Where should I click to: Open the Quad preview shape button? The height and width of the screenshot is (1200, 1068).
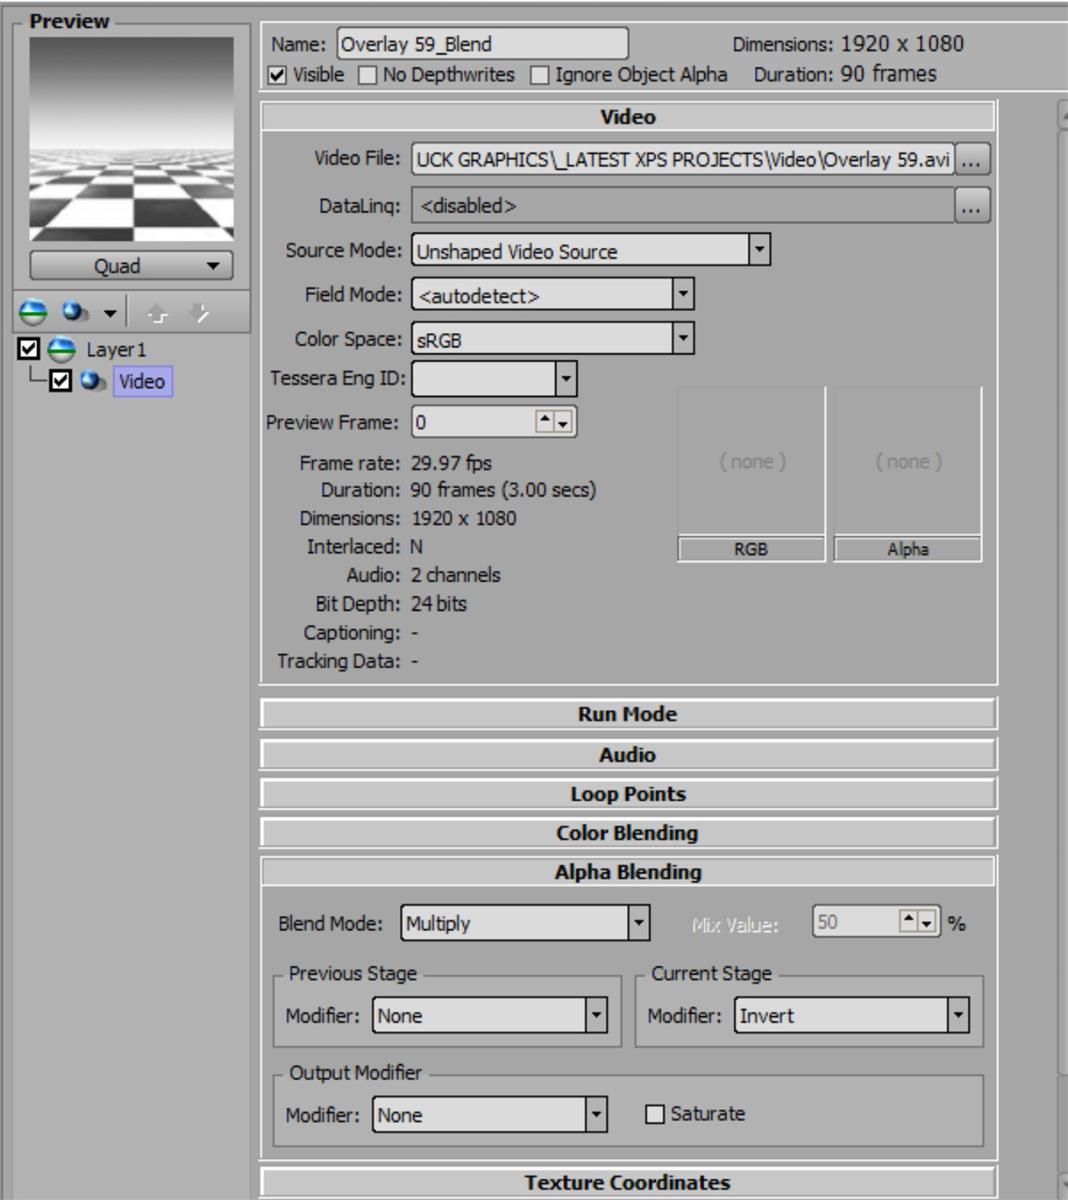point(131,266)
